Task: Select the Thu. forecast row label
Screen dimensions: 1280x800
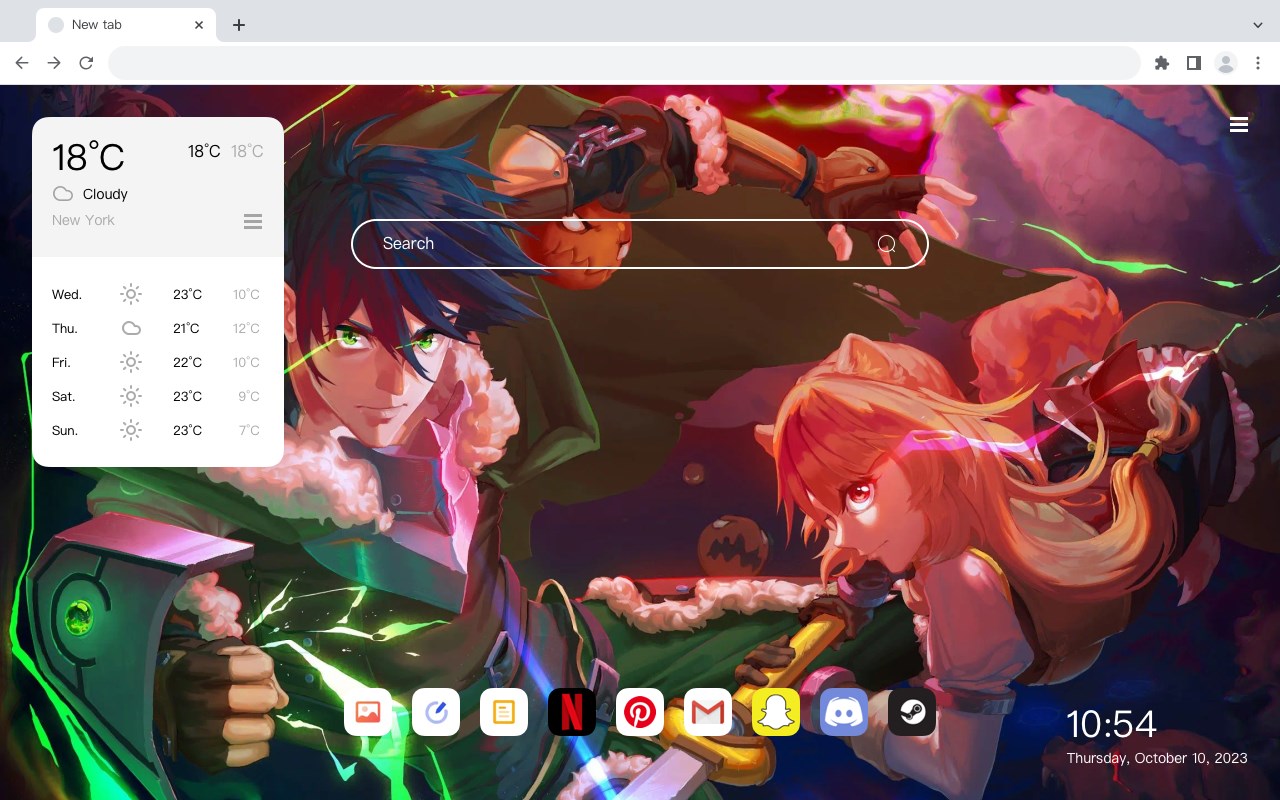Action: pos(65,328)
